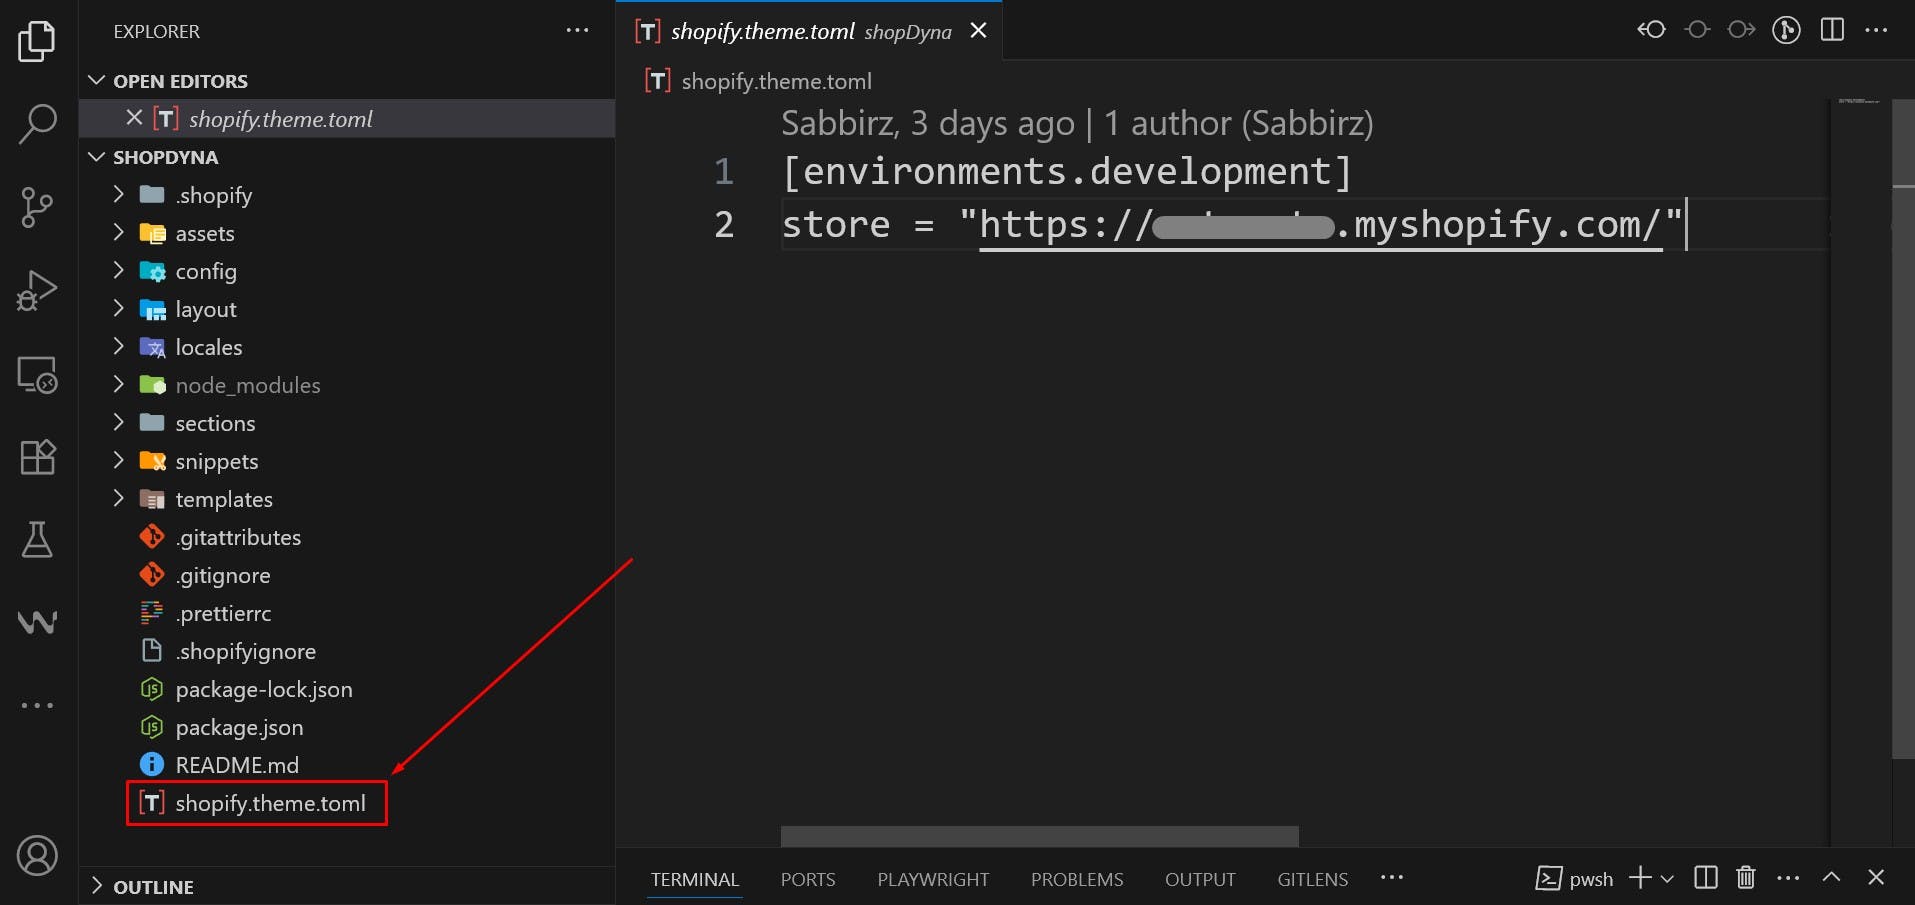Expand the sections folder
Viewport: 1915px width, 905px height.
click(346, 423)
